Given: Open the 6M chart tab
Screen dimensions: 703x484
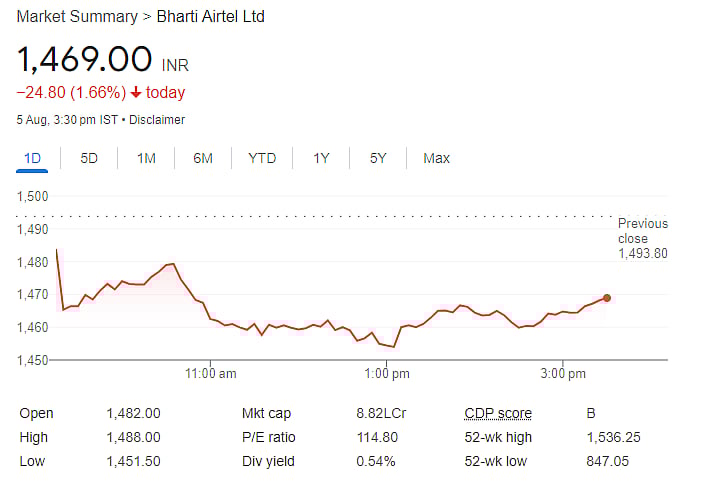Looking at the screenshot, I should 203,158.
